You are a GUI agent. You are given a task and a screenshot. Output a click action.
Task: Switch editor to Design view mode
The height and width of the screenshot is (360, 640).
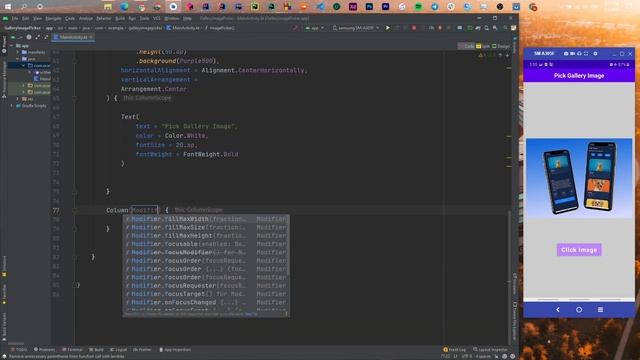pyautogui.click(x=501, y=46)
